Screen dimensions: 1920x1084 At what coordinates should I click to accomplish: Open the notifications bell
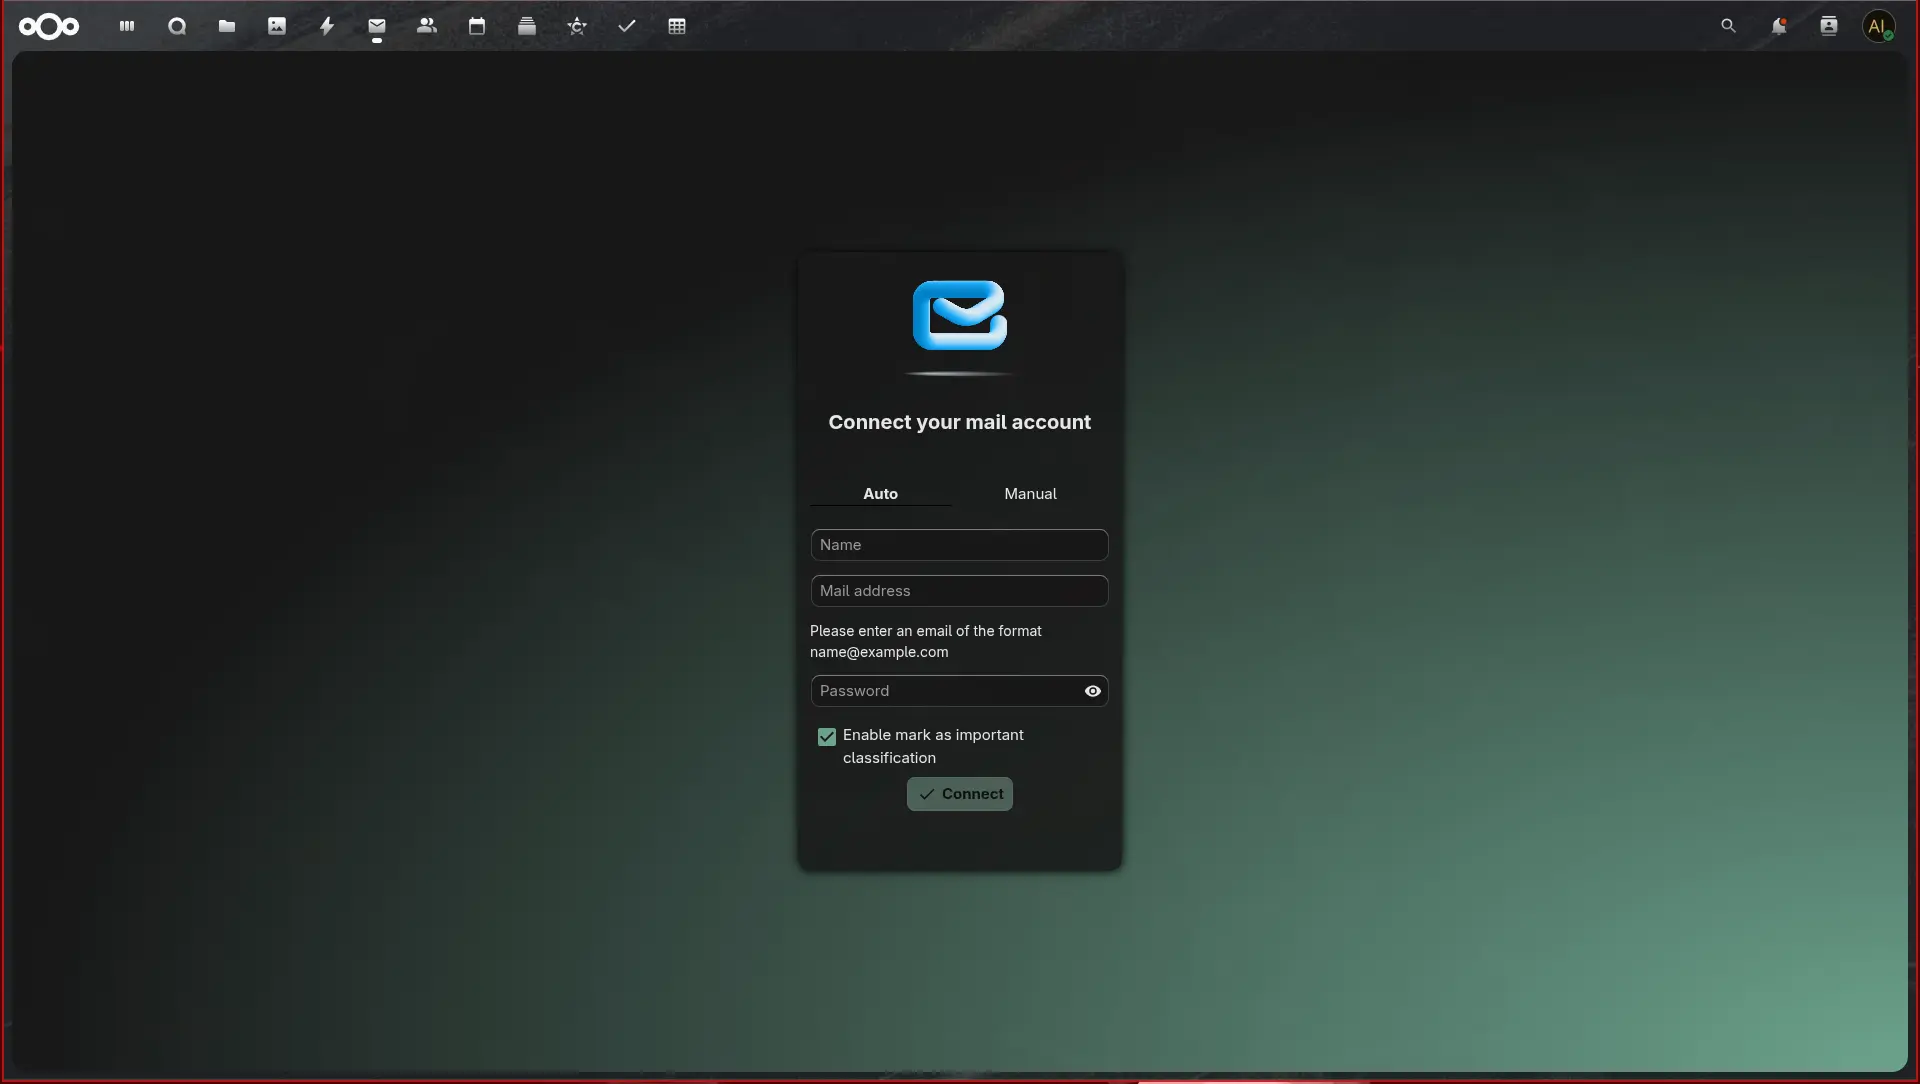tap(1778, 26)
